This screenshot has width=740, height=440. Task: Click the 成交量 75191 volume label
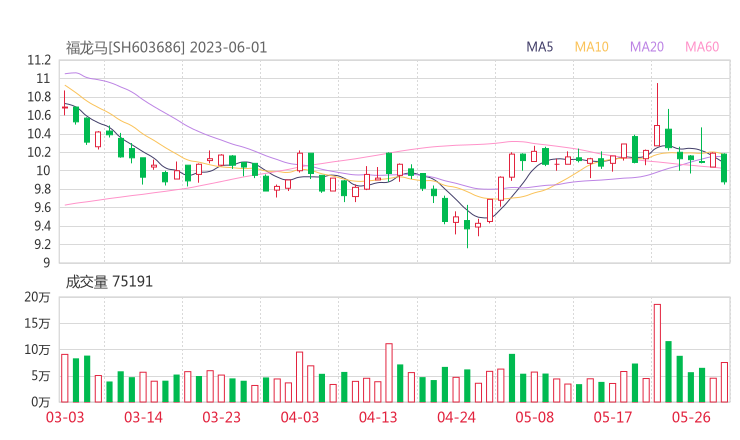(109, 282)
